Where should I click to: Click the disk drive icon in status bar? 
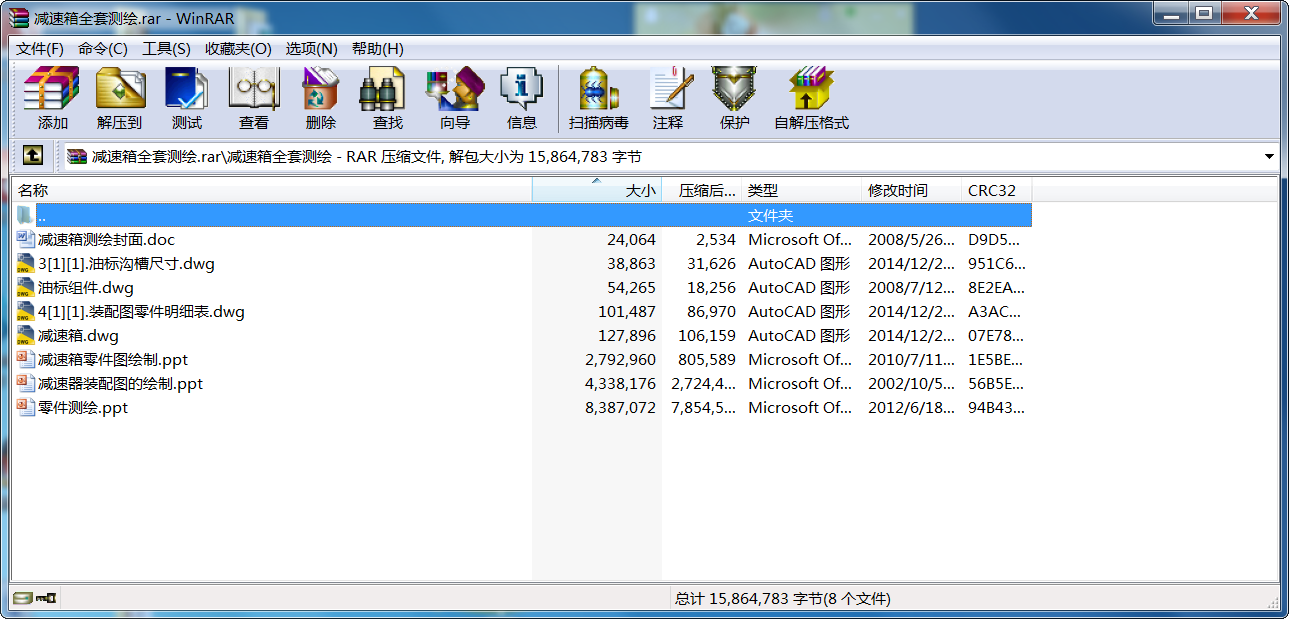22,598
